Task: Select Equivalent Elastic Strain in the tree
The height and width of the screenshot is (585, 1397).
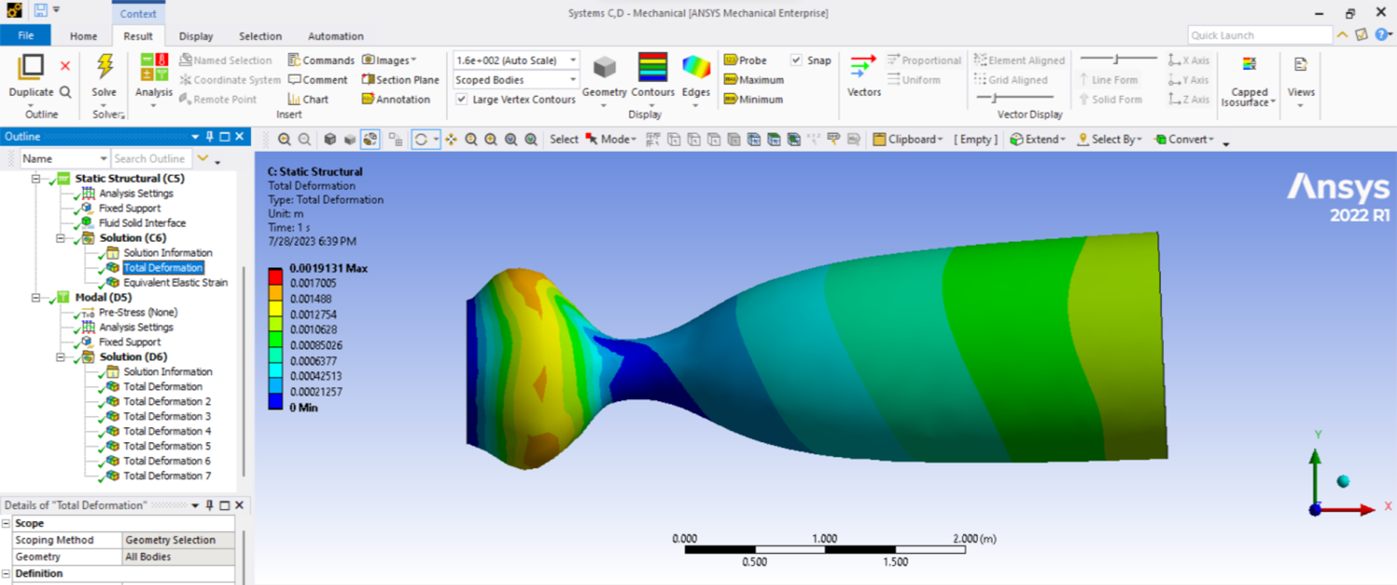Action: coord(175,283)
